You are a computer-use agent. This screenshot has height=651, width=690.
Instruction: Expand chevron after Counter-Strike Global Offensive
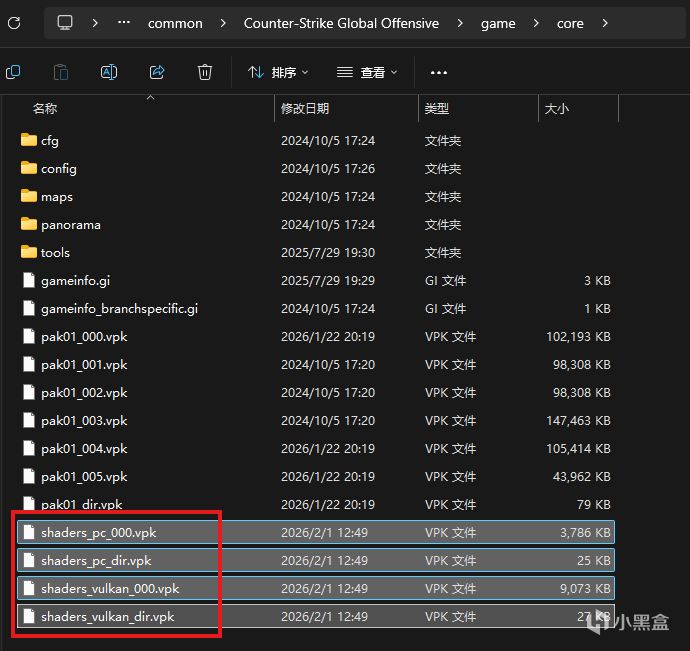460,23
